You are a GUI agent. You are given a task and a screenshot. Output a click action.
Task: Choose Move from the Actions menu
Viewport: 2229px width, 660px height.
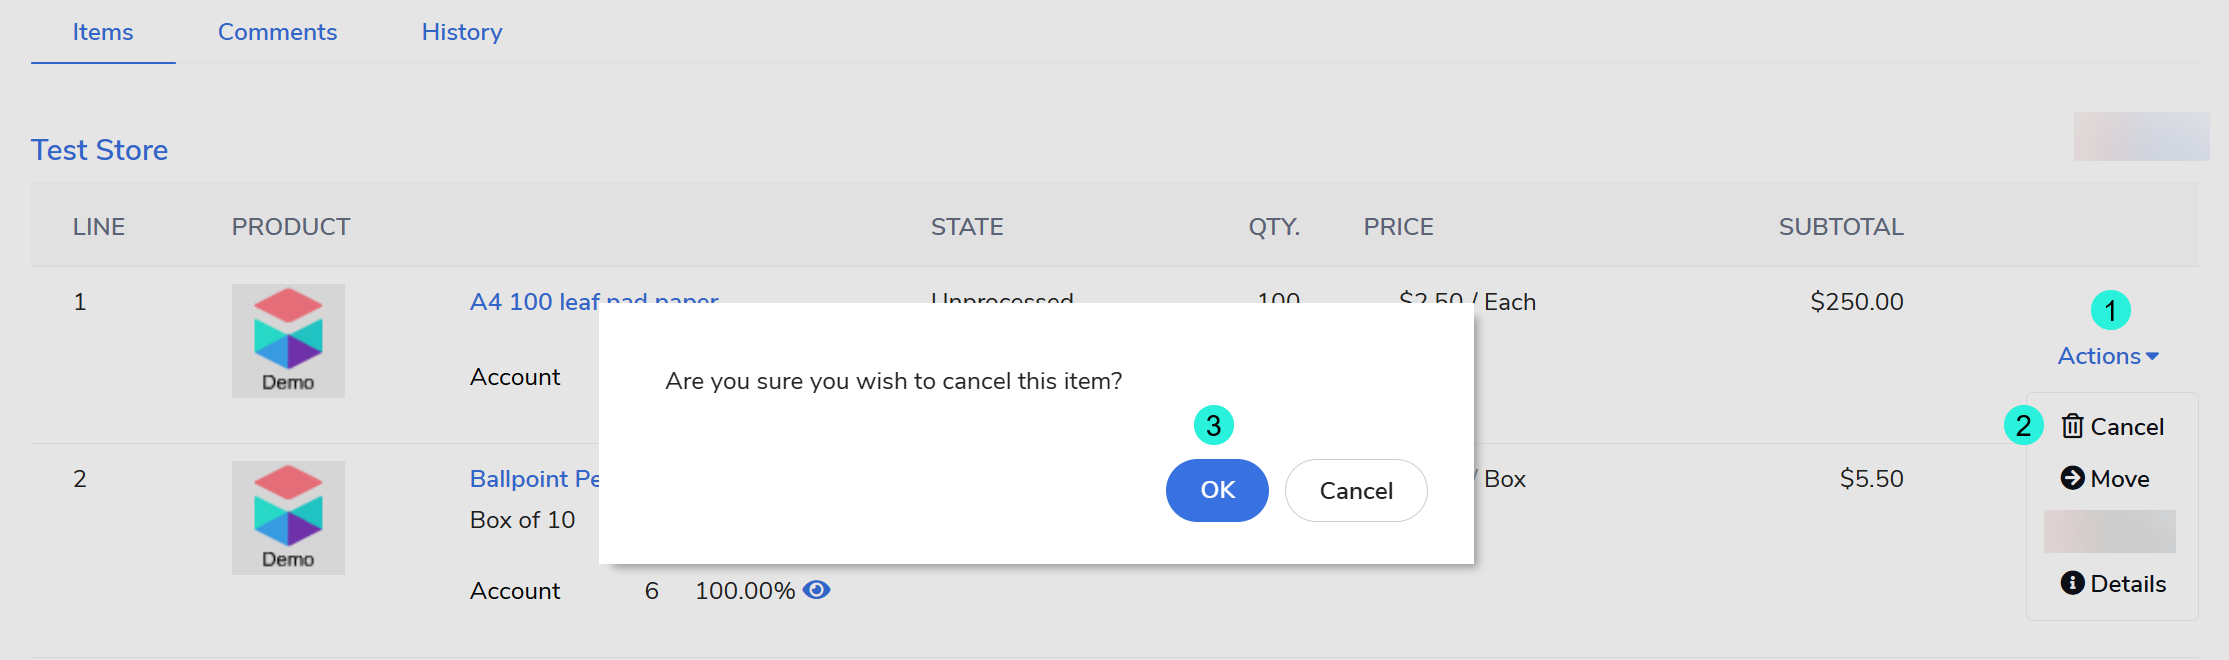2119,479
